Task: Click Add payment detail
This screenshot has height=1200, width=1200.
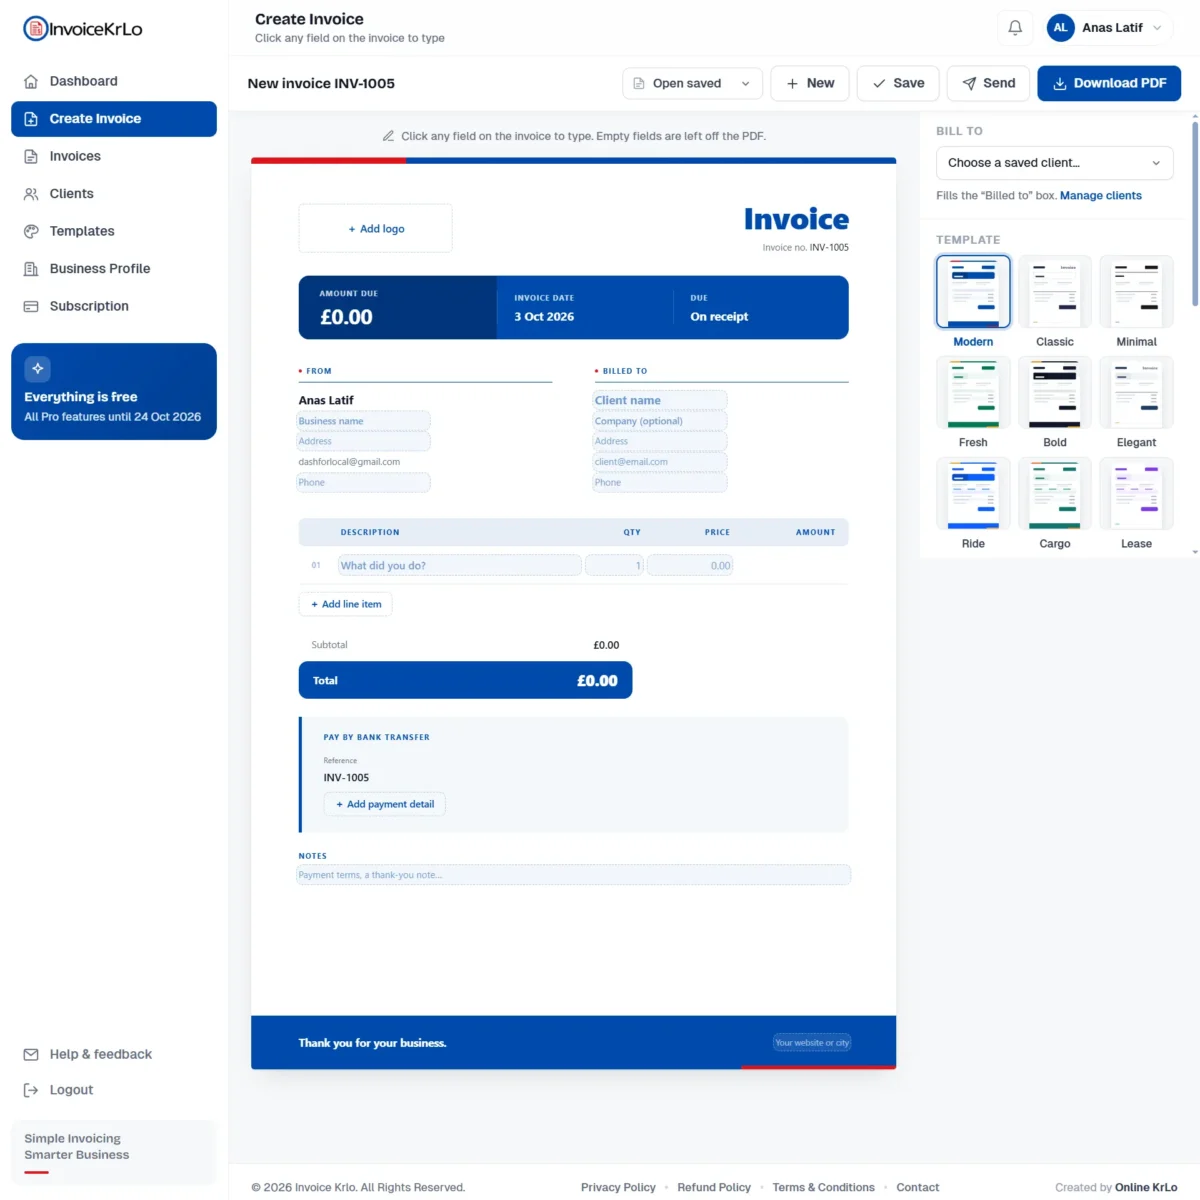Action: tap(385, 804)
